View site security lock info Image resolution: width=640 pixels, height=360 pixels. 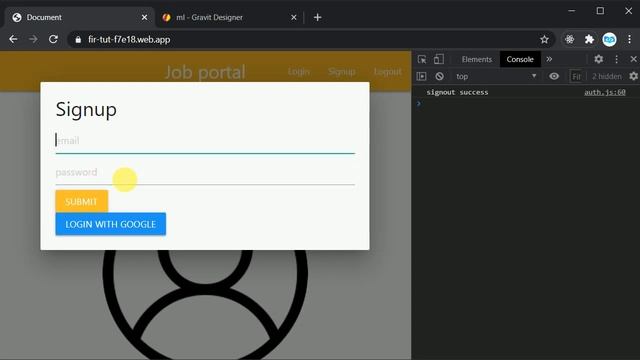(x=78, y=40)
